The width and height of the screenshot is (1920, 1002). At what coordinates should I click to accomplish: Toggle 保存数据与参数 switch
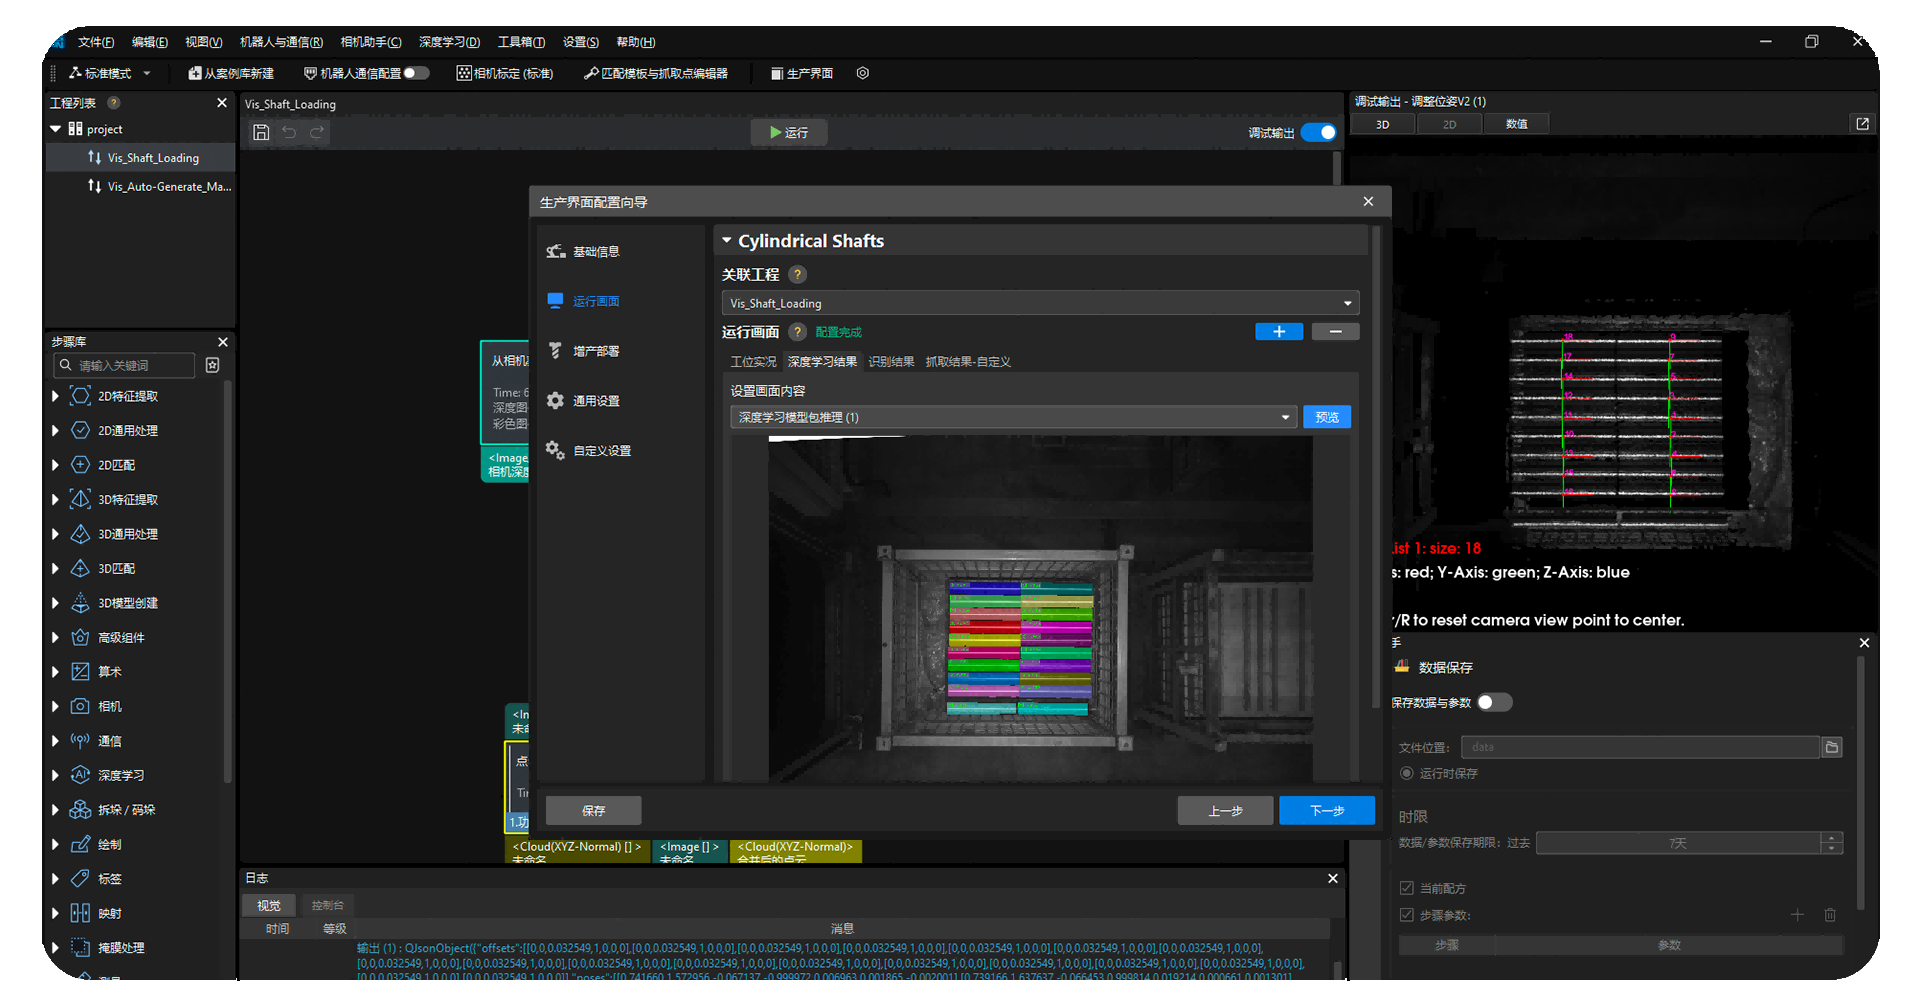tap(1495, 702)
